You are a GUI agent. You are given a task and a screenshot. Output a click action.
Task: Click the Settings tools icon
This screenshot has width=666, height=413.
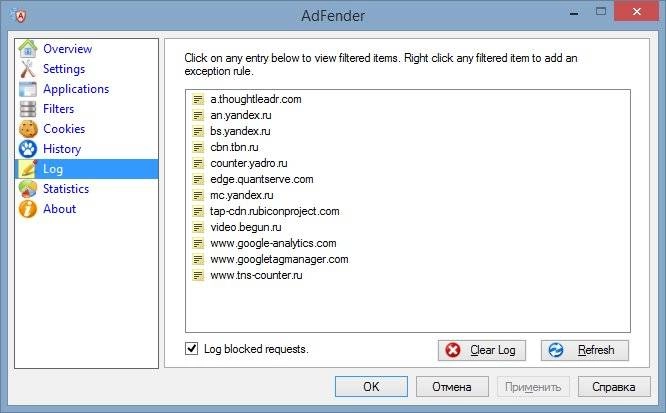[28, 69]
